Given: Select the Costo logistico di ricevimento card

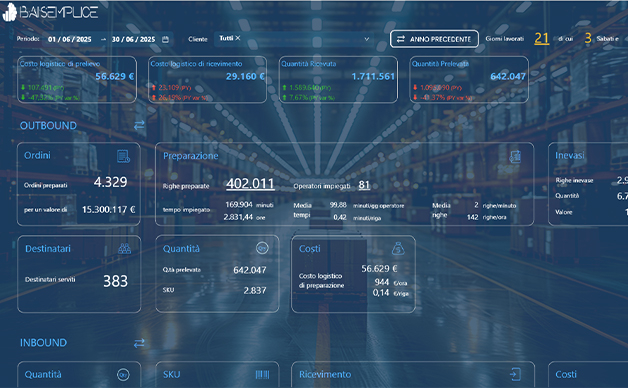Looking at the screenshot, I should click(207, 79).
